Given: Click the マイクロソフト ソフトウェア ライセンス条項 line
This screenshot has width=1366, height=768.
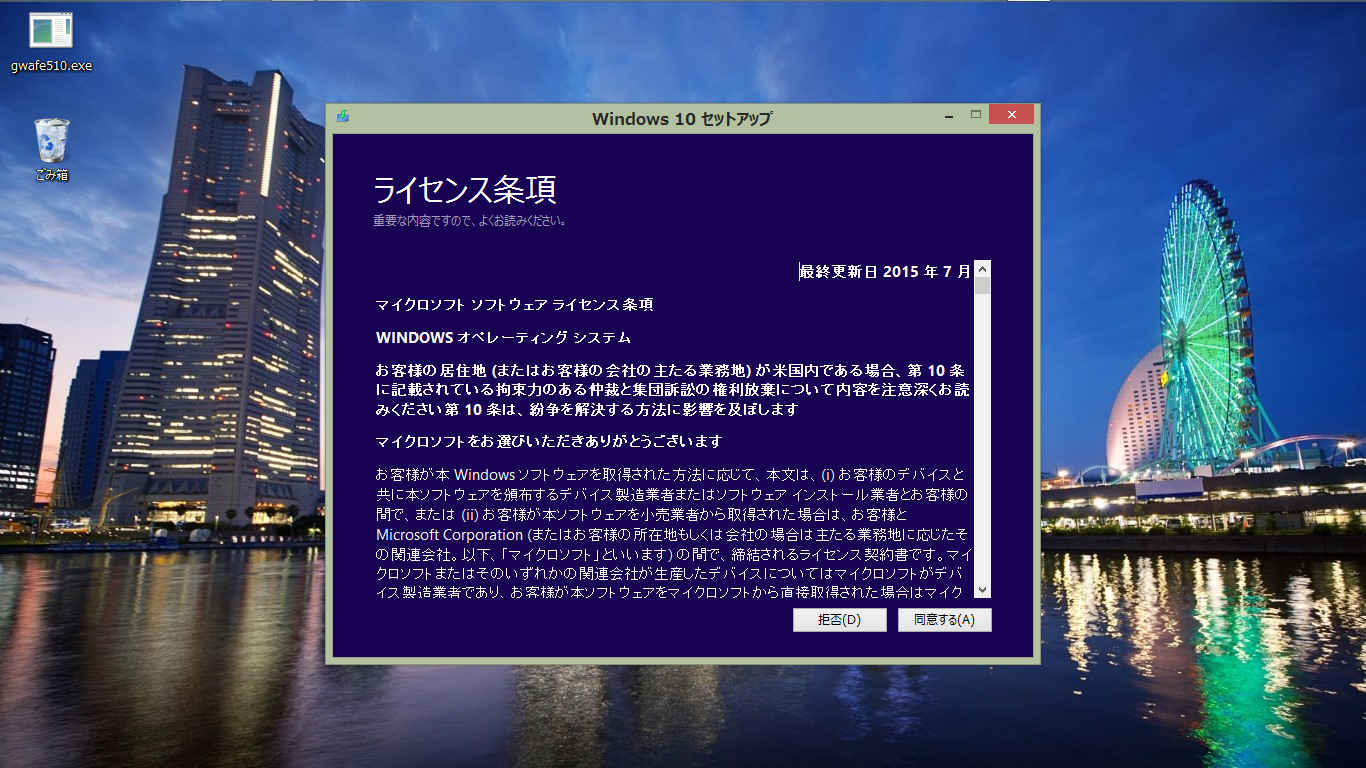Looking at the screenshot, I should coord(514,304).
